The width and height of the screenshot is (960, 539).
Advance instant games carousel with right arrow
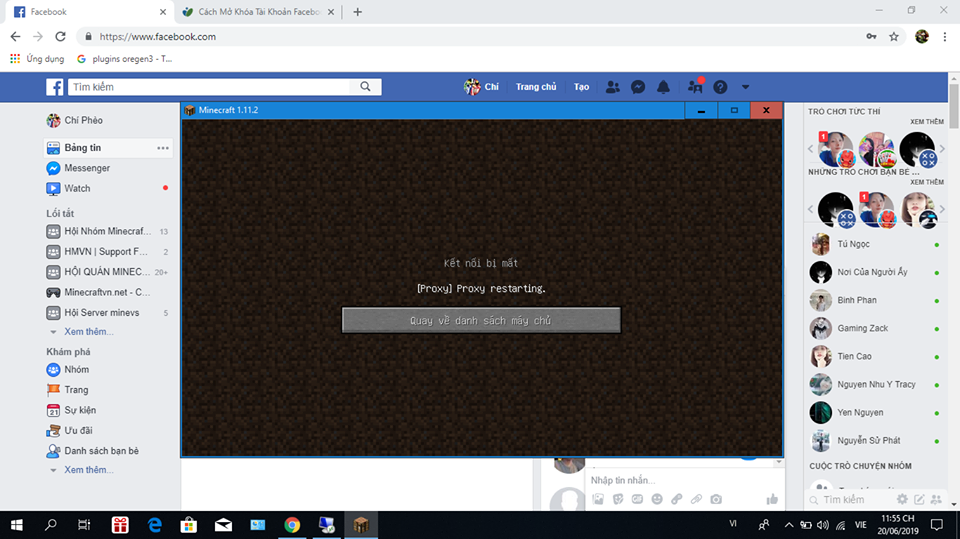point(942,149)
